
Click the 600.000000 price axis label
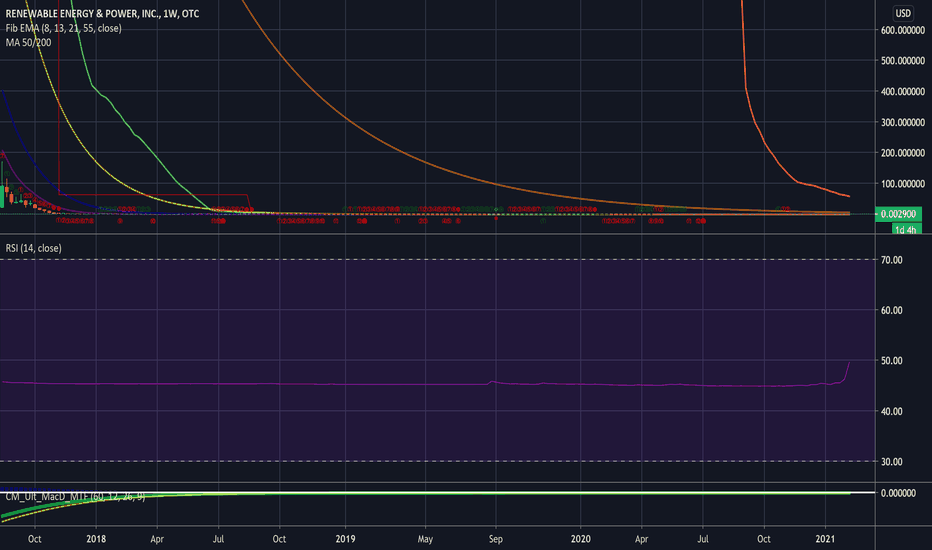coord(902,30)
